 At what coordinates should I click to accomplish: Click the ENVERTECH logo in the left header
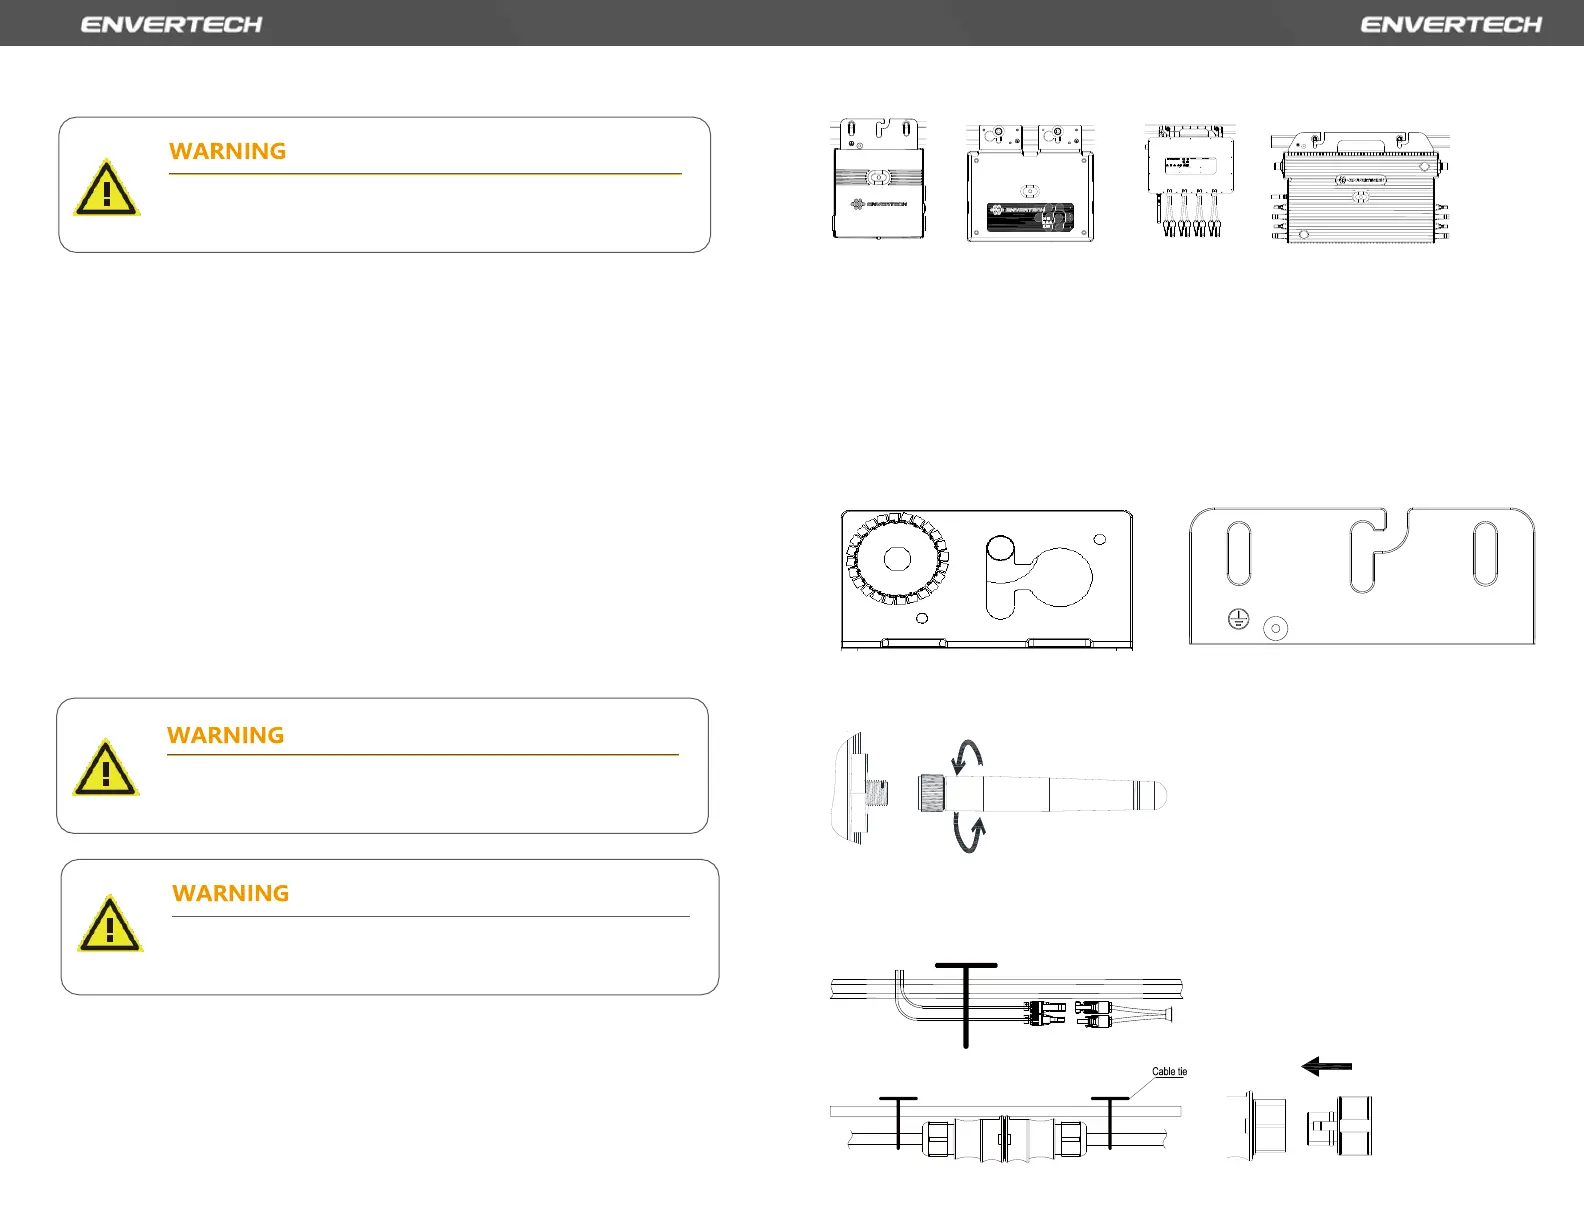171,24
